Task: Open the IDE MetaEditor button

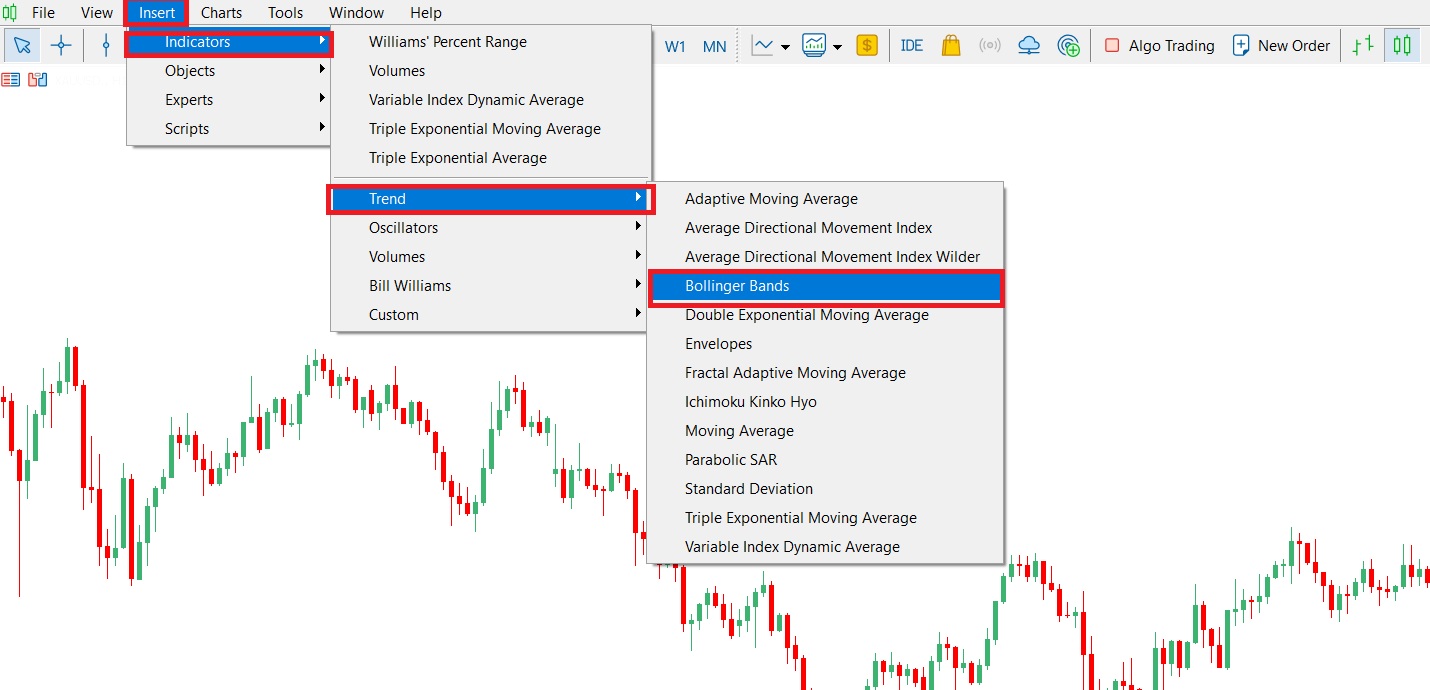Action: pyautogui.click(x=912, y=45)
